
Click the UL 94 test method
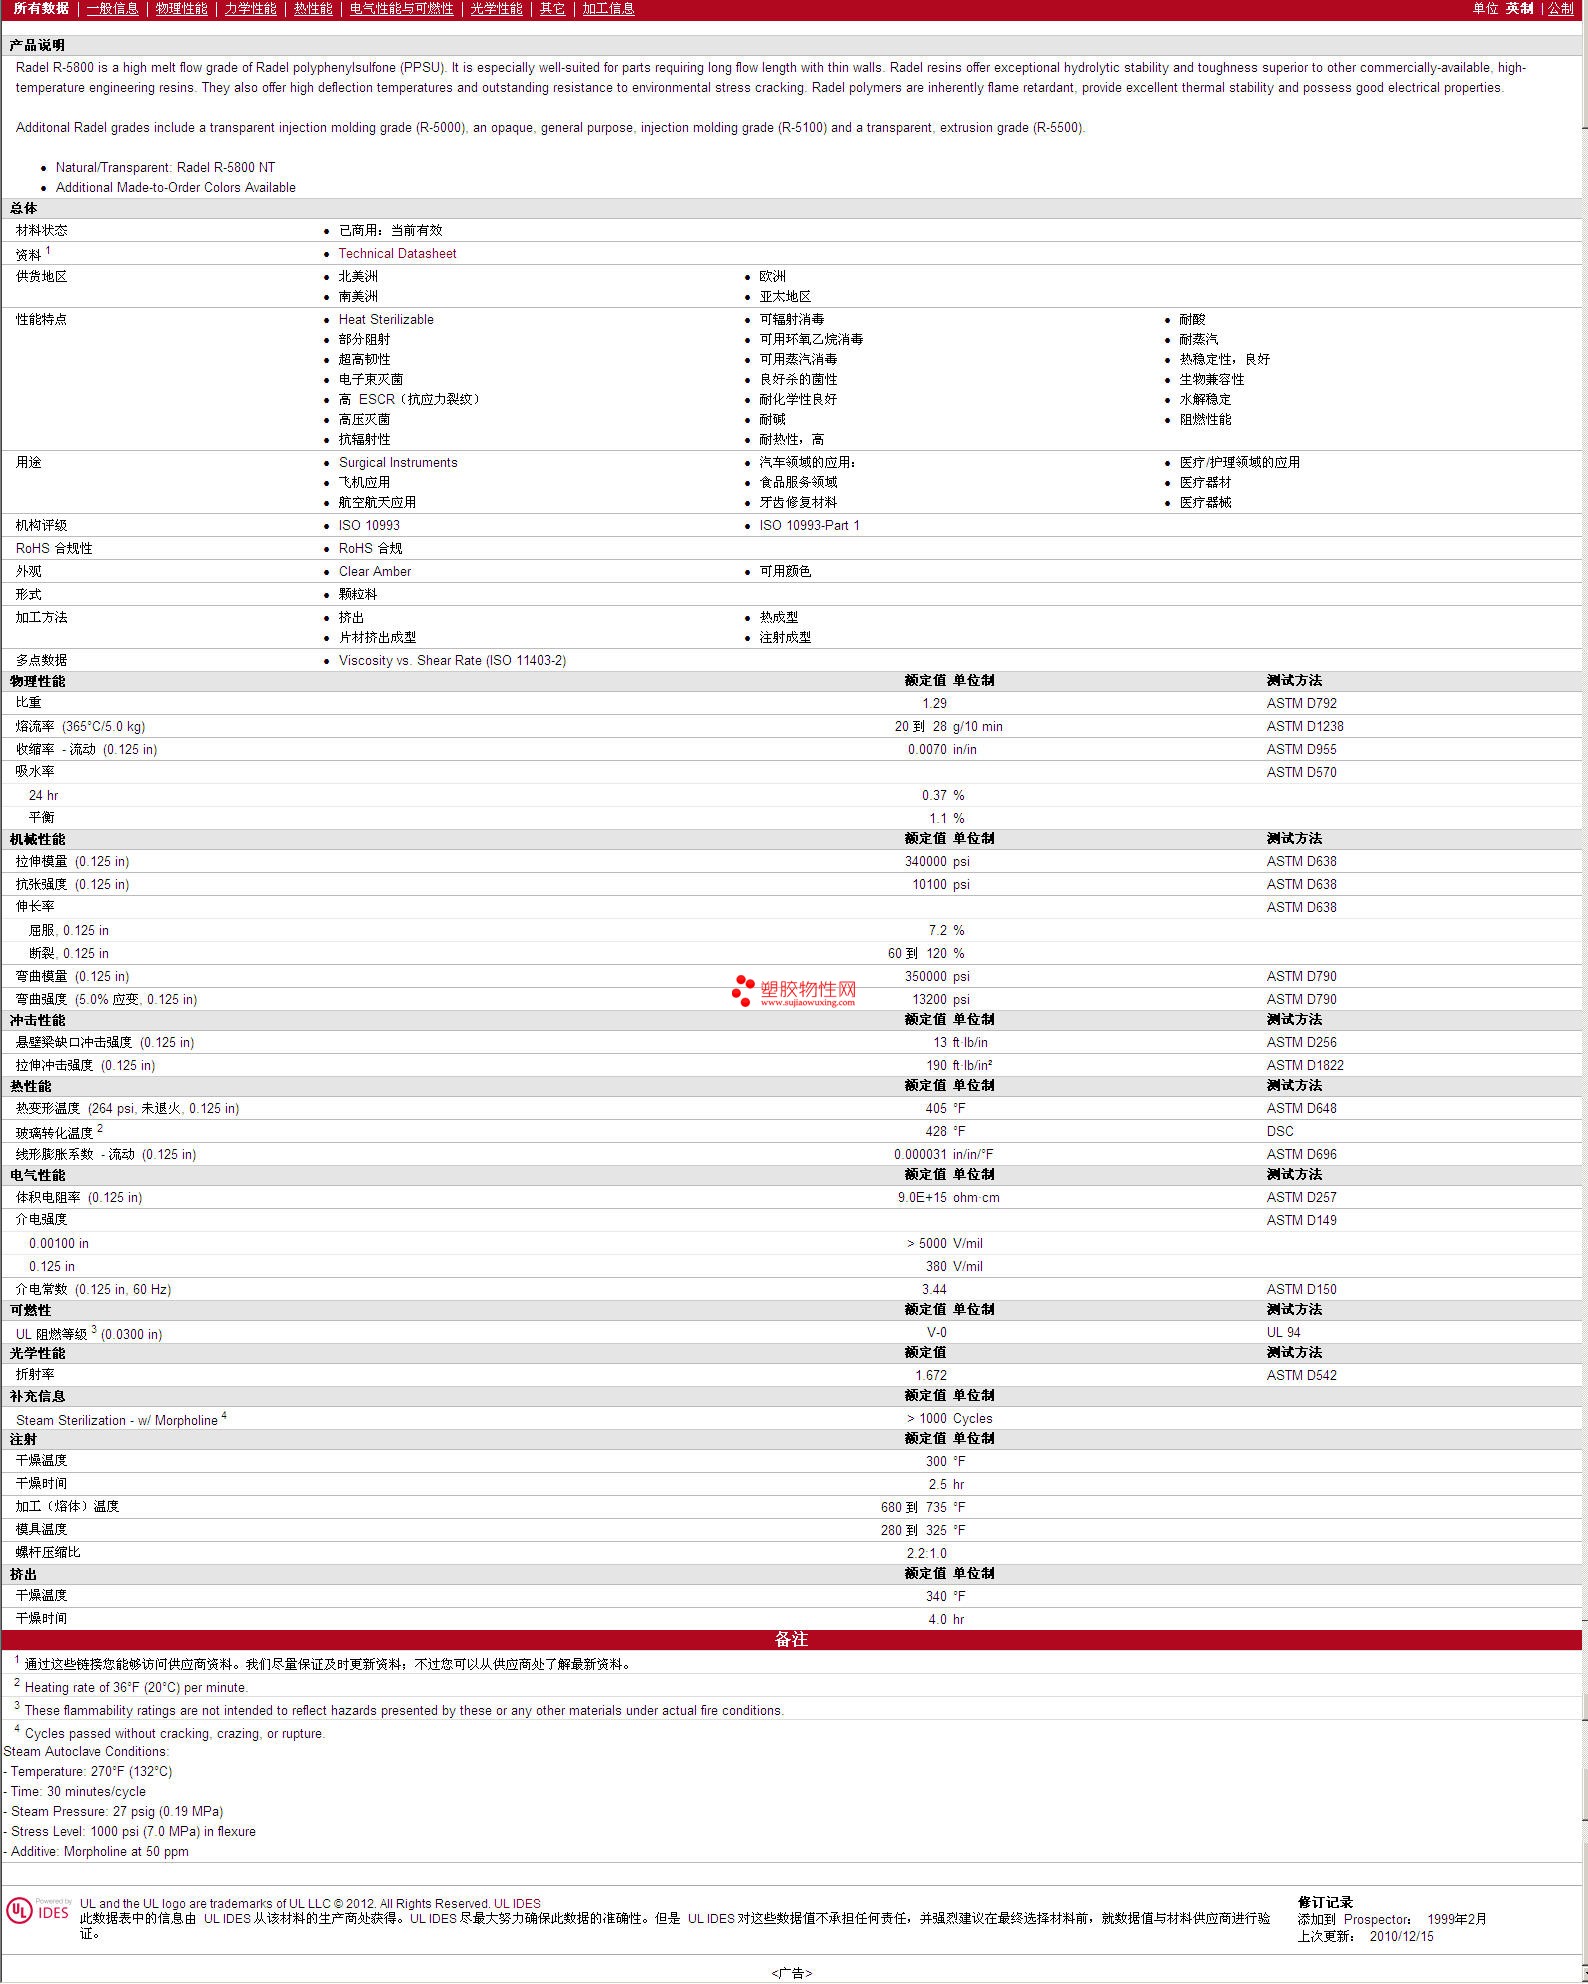point(1284,1333)
